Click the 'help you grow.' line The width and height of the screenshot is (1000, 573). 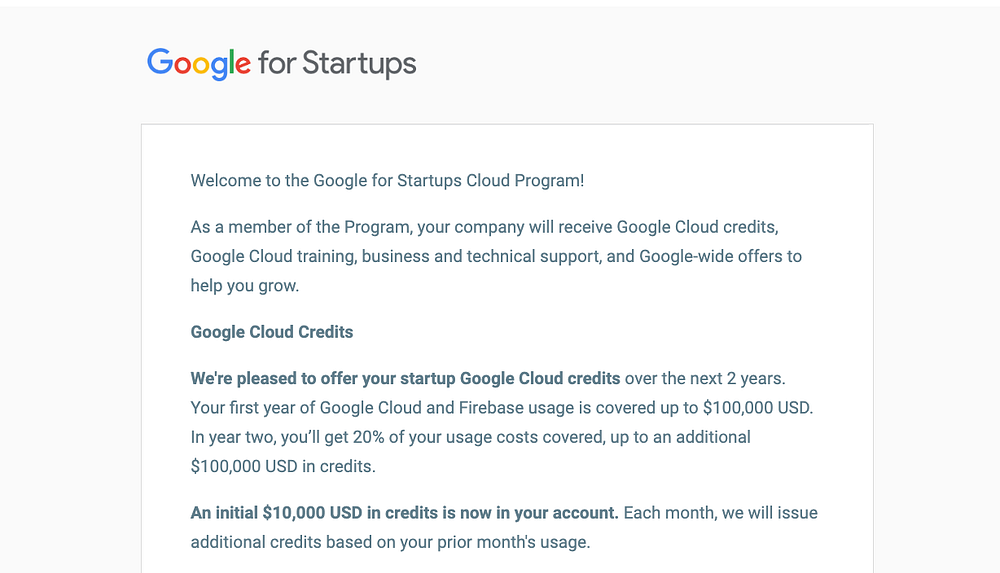(244, 285)
